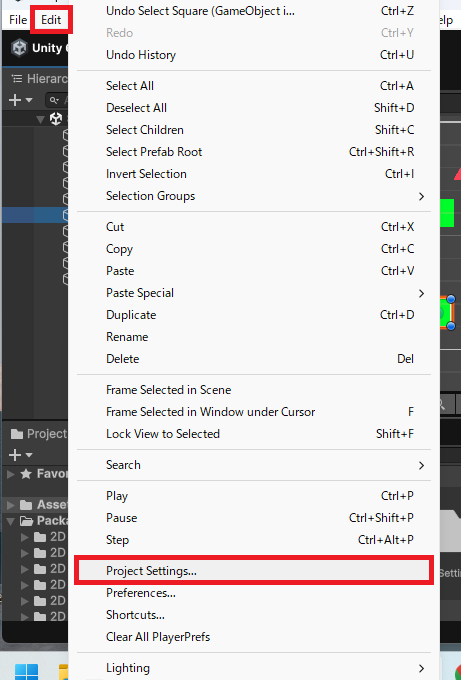Screen dimensions: 461x680
Task: Click the Hierarchy search field
Action: 57,100
